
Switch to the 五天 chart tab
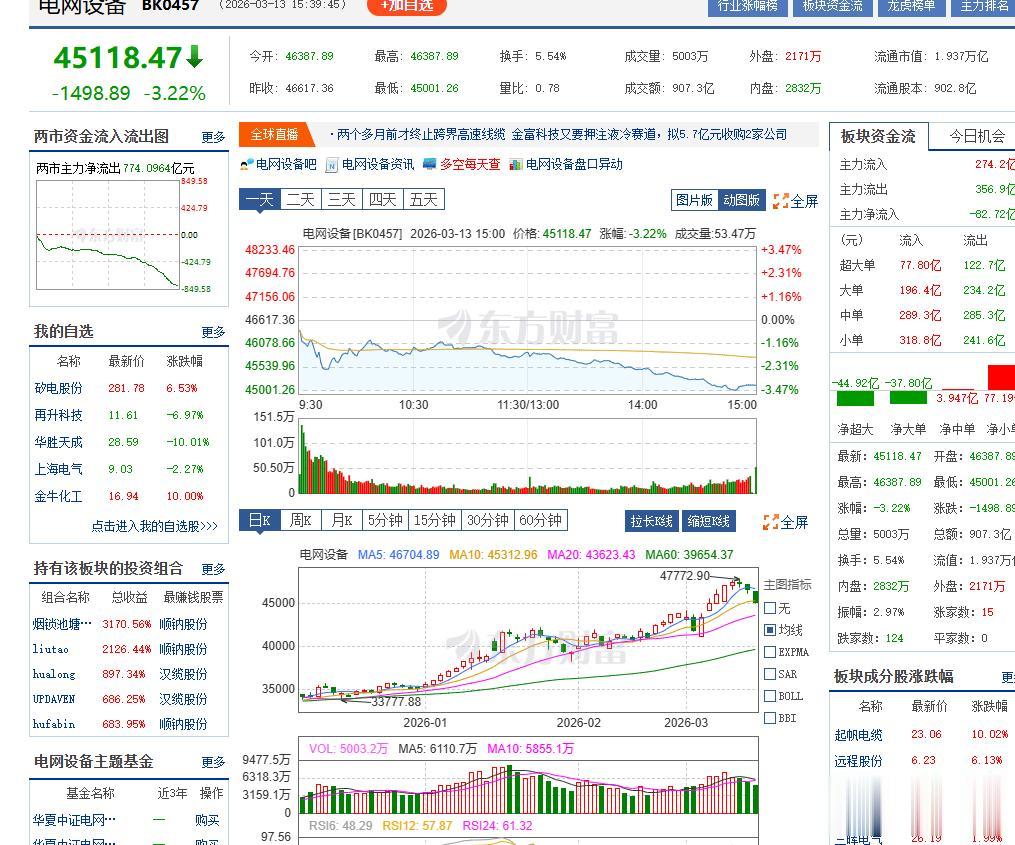424,199
